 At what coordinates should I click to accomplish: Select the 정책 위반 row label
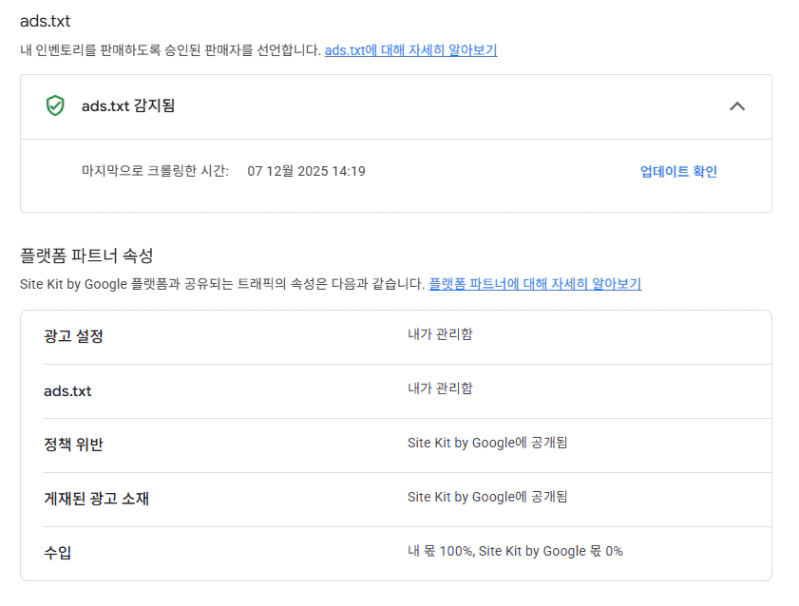[x=74, y=445]
